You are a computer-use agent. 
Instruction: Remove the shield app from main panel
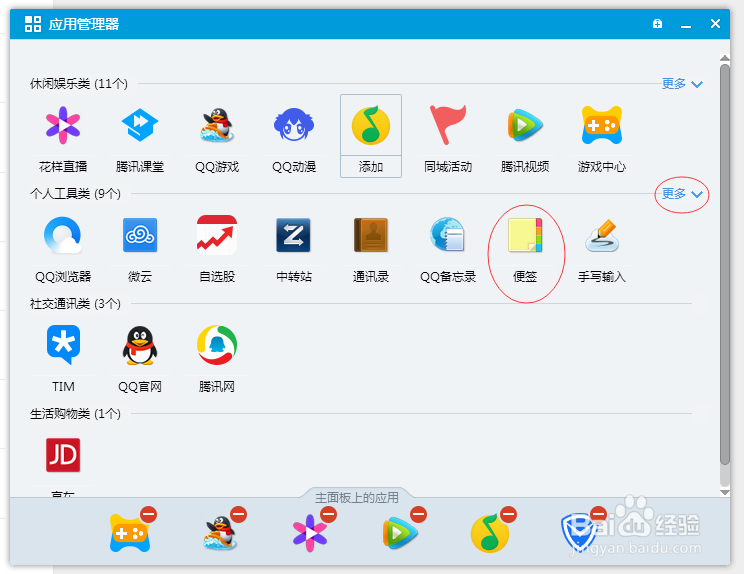(598, 515)
